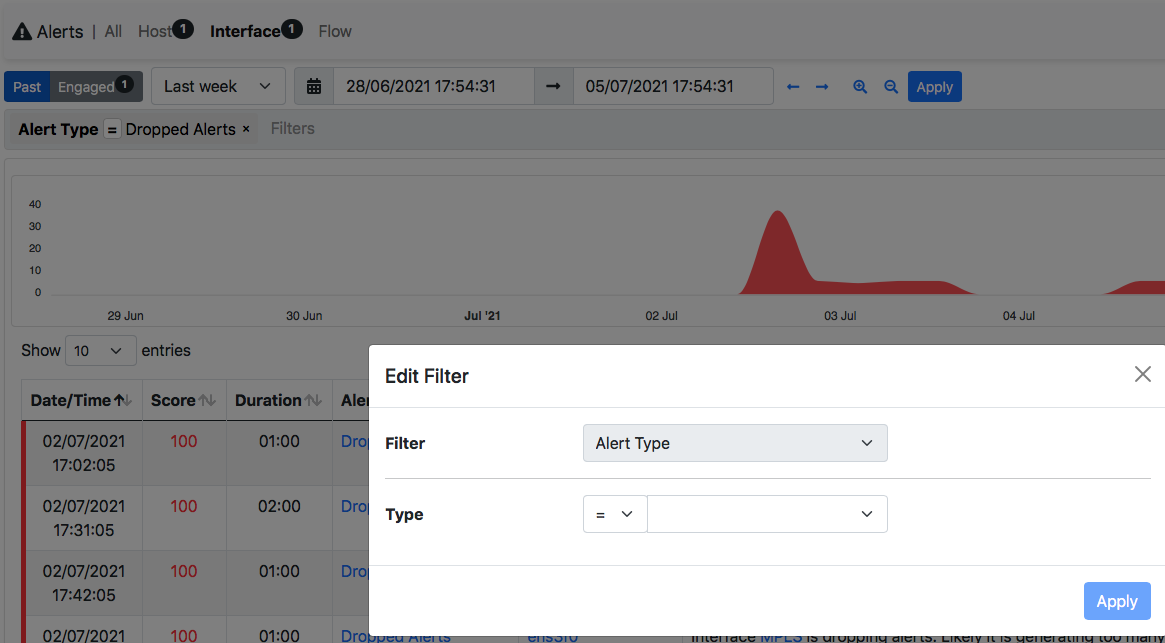The height and width of the screenshot is (643, 1165).
Task: Toggle the Score column sort order
Action: [x=207, y=400]
